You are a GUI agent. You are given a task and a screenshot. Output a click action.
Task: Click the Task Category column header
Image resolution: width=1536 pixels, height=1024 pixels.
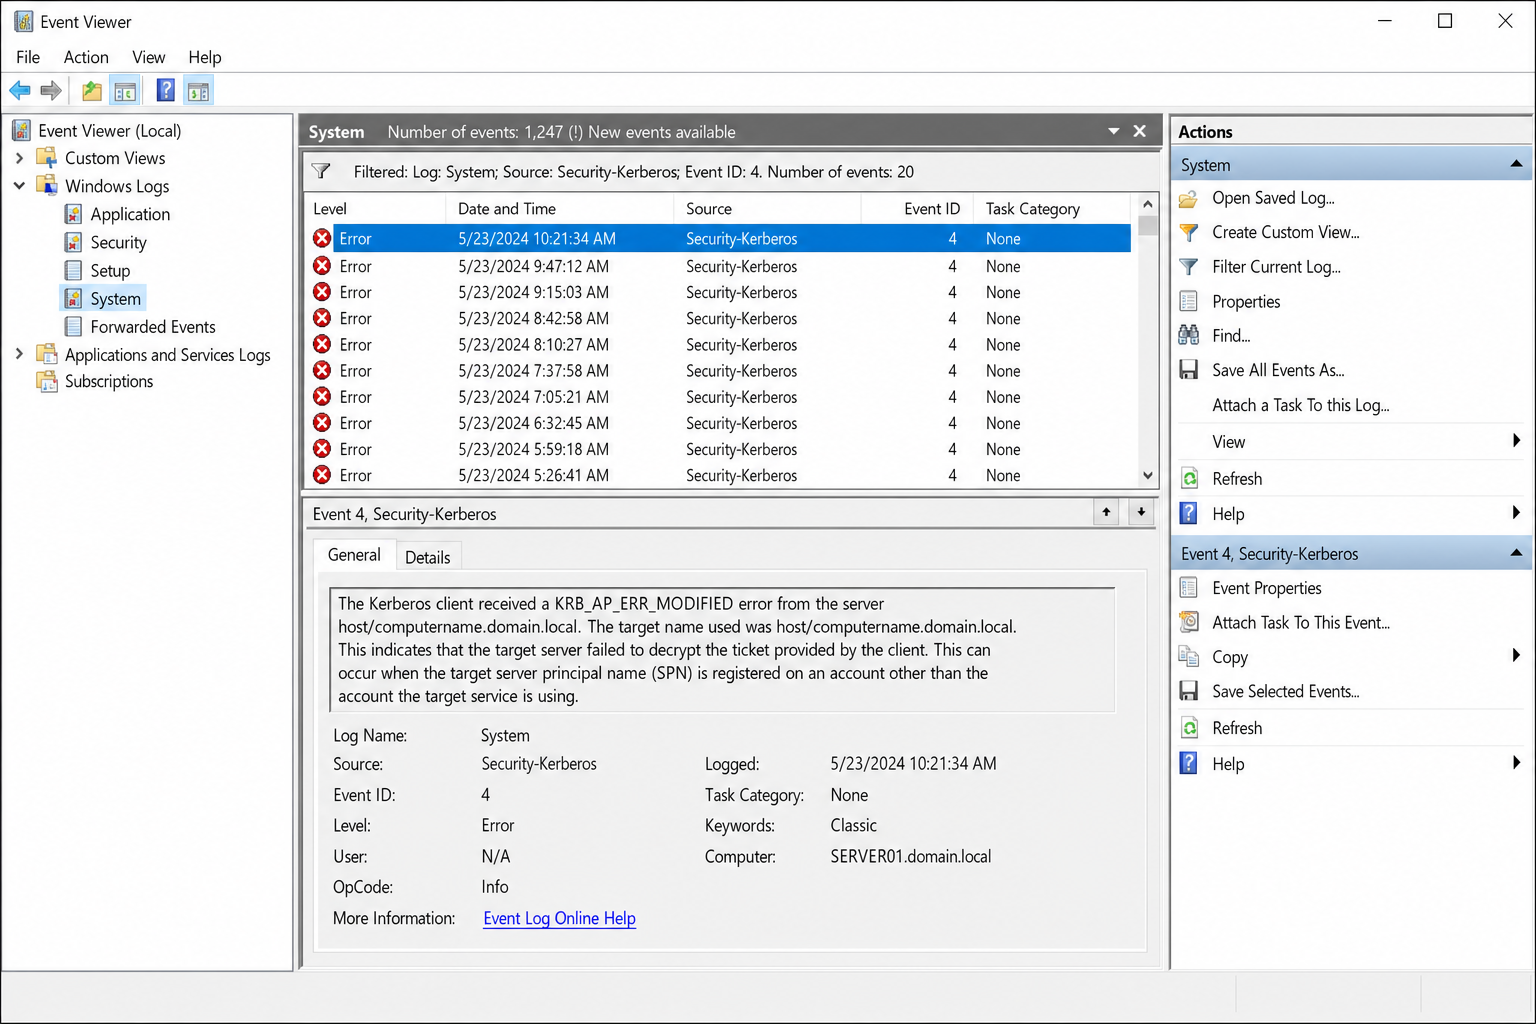coord(1053,208)
